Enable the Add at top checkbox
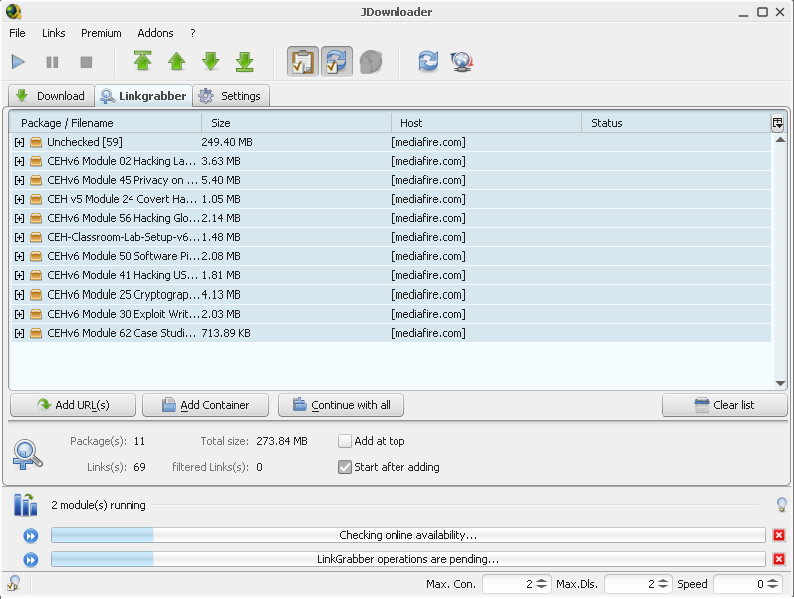 click(x=345, y=441)
